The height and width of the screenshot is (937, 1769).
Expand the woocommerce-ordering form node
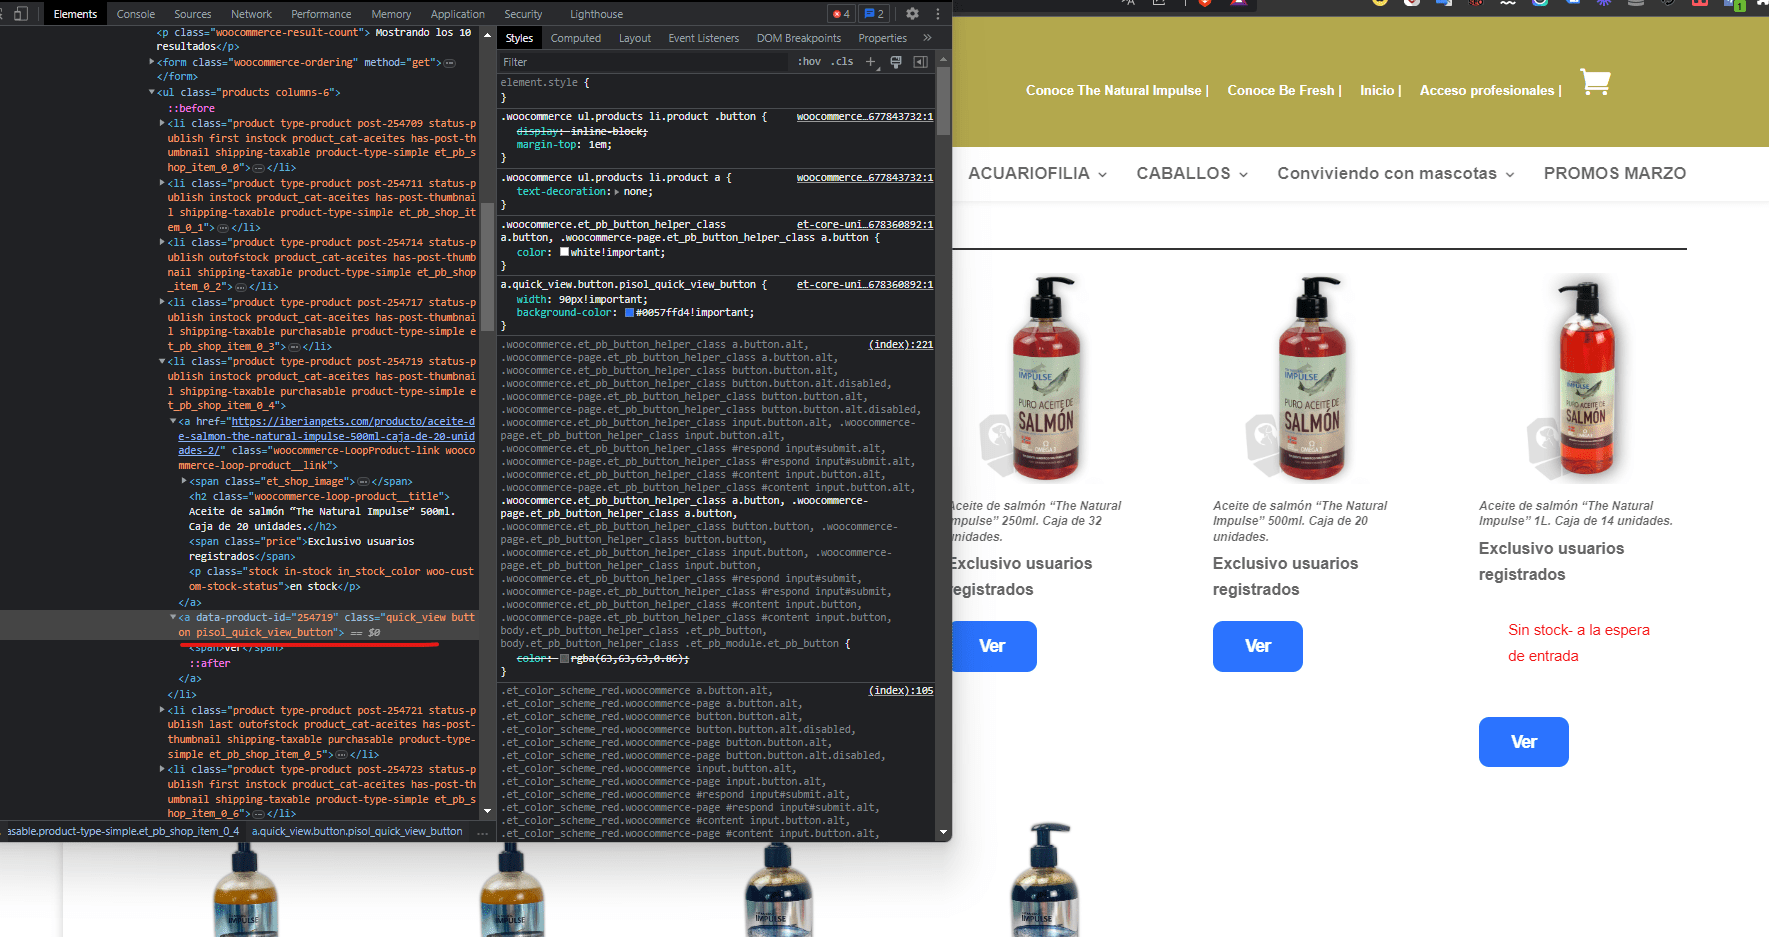click(x=152, y=62)
